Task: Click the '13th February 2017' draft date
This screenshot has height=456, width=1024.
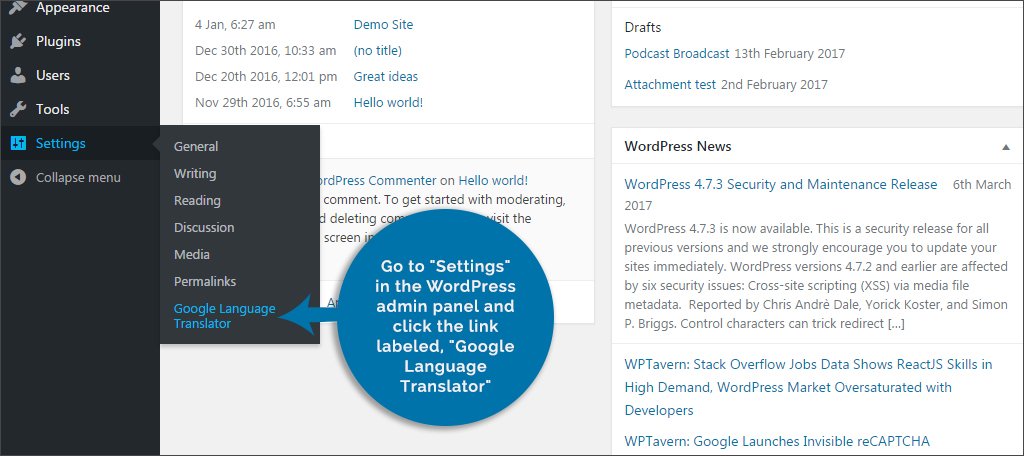Action: [790, 54]
